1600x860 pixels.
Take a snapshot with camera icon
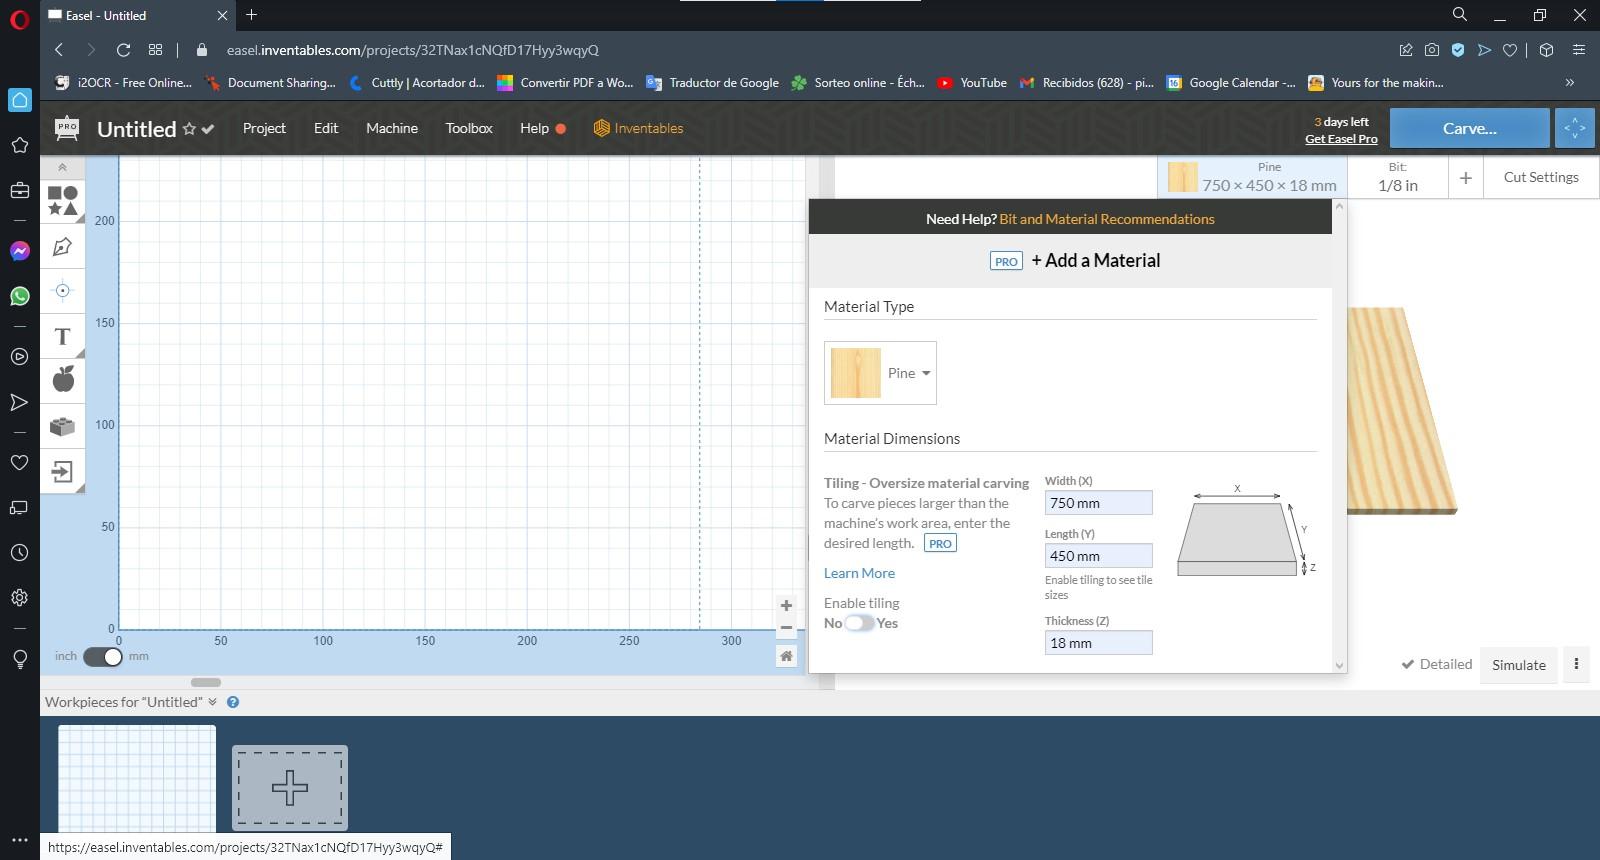1432,50
